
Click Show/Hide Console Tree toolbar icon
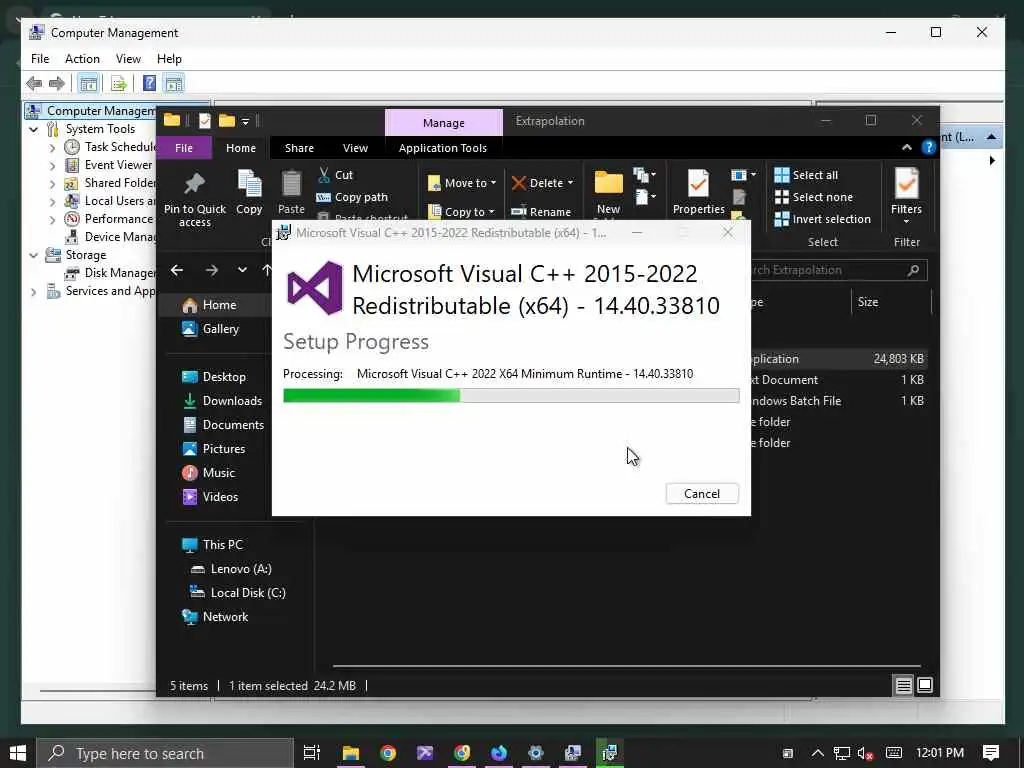88,83
